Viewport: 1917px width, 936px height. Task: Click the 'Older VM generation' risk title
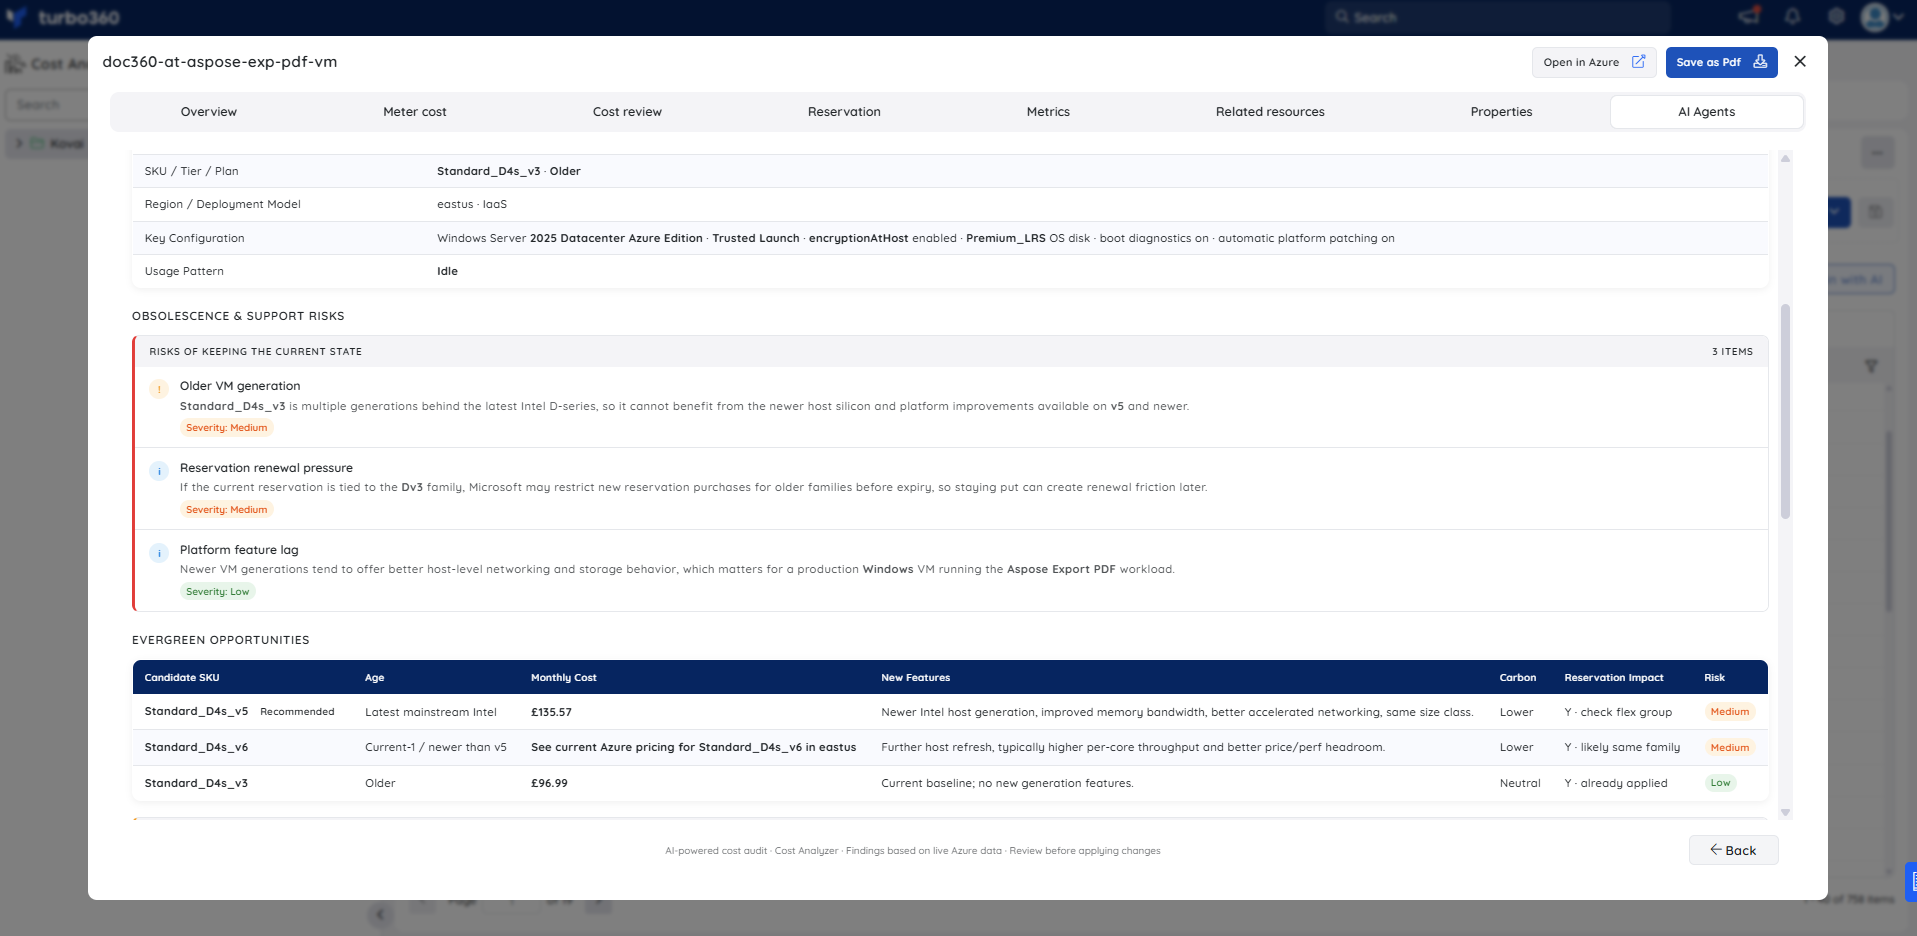(x=240, y=386)
